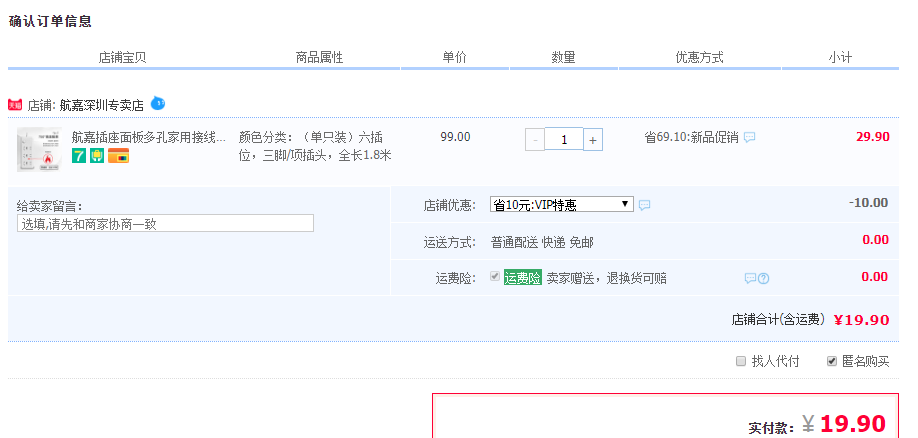
Task: Click the shop total ¥19.90
Action: coord(861,320)
